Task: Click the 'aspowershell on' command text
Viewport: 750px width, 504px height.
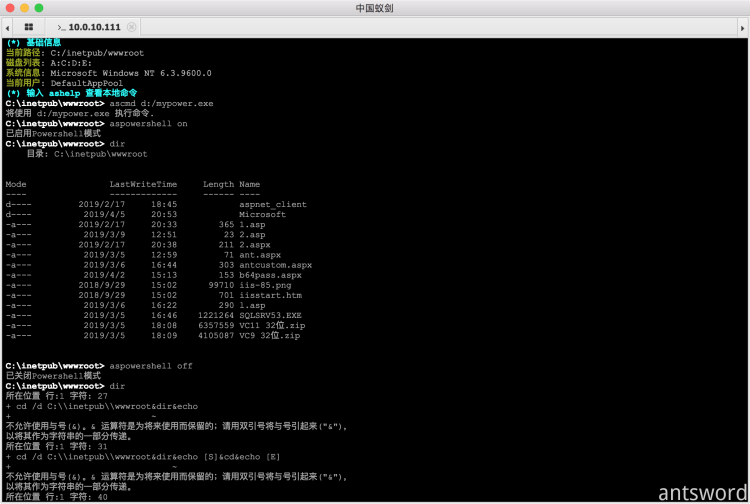Action: pyautogui.click(x=148, y=124)
